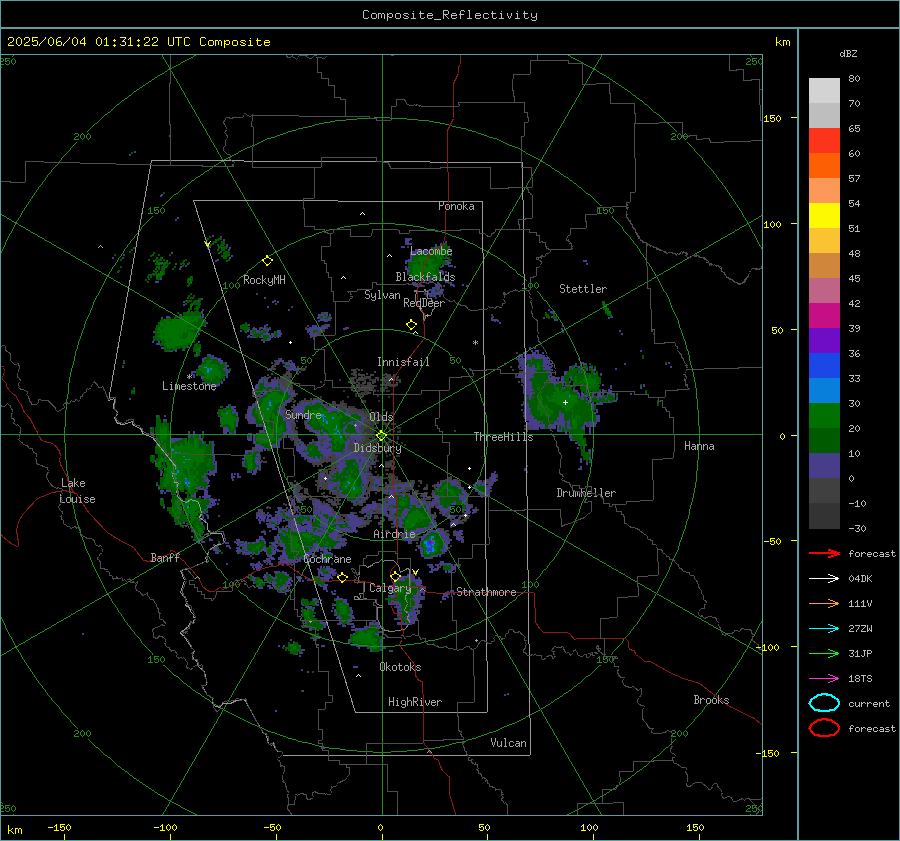Click the yellow radar-site diamond at Olds

[381, 436]
